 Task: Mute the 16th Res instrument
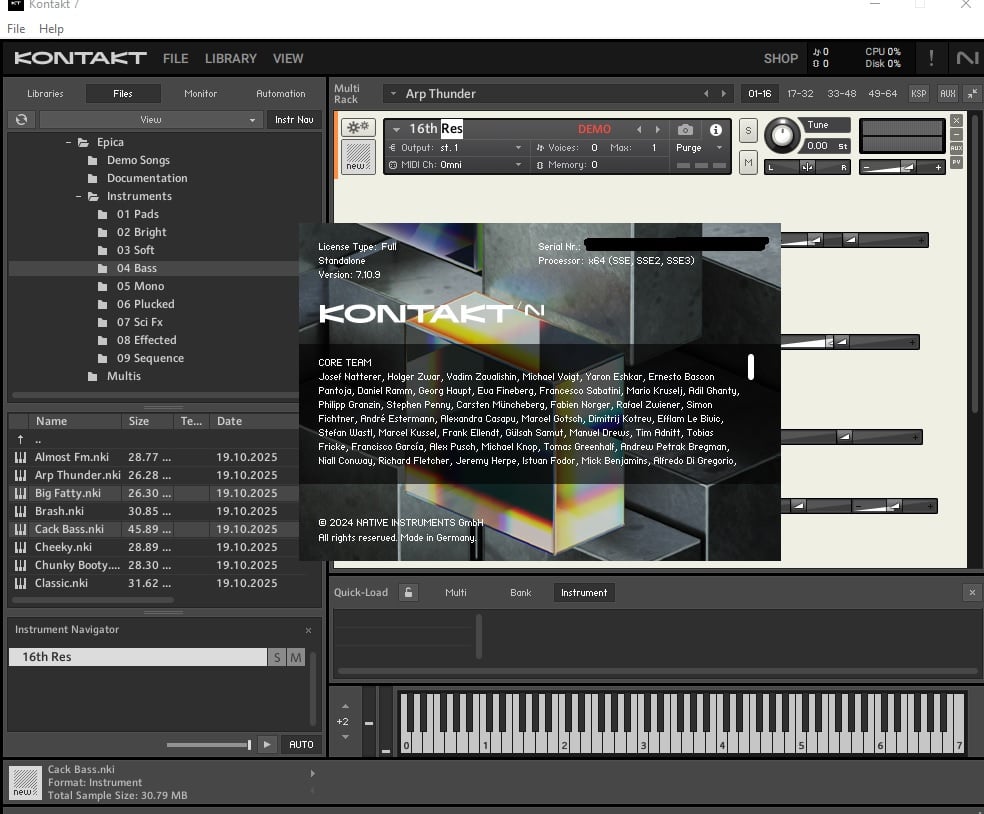748,163
